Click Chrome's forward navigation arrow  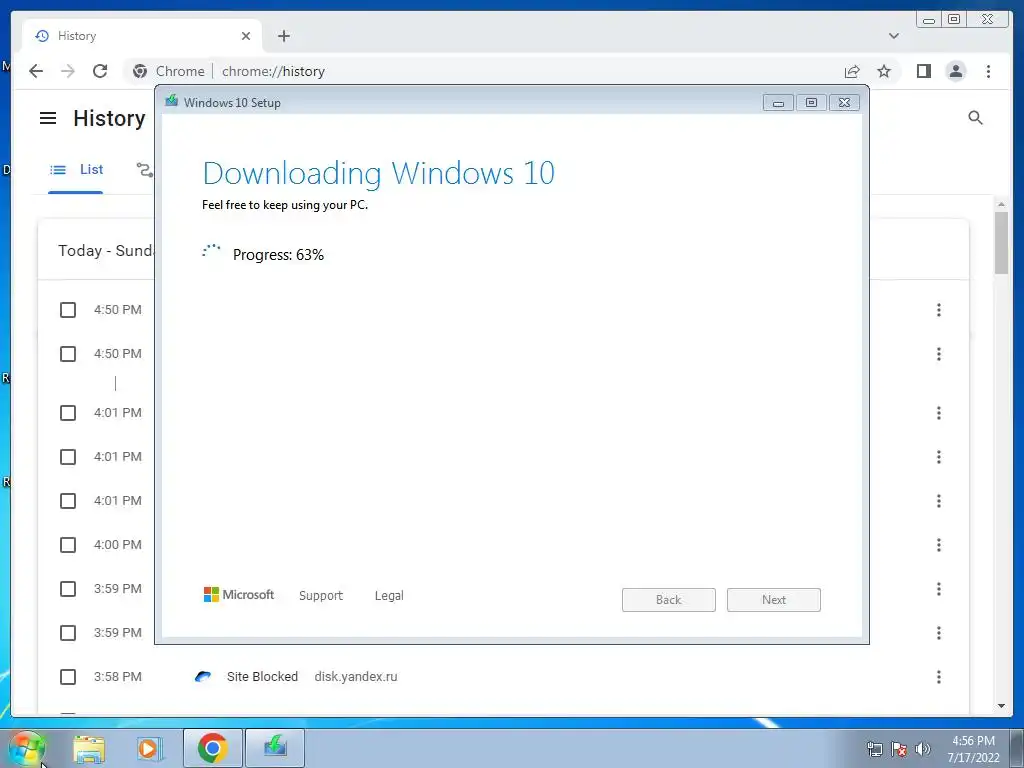pos(67,71)
